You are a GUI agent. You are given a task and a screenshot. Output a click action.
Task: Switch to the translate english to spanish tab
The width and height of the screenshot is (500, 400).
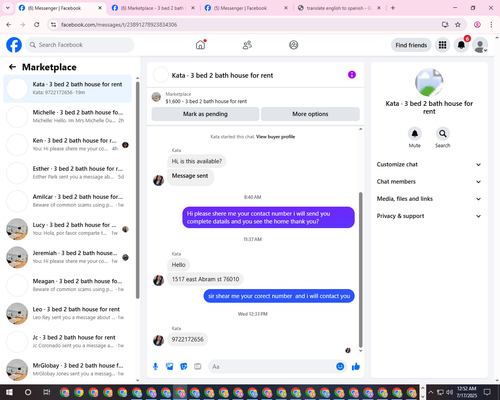pyautogui.click(x=339, y=8)
